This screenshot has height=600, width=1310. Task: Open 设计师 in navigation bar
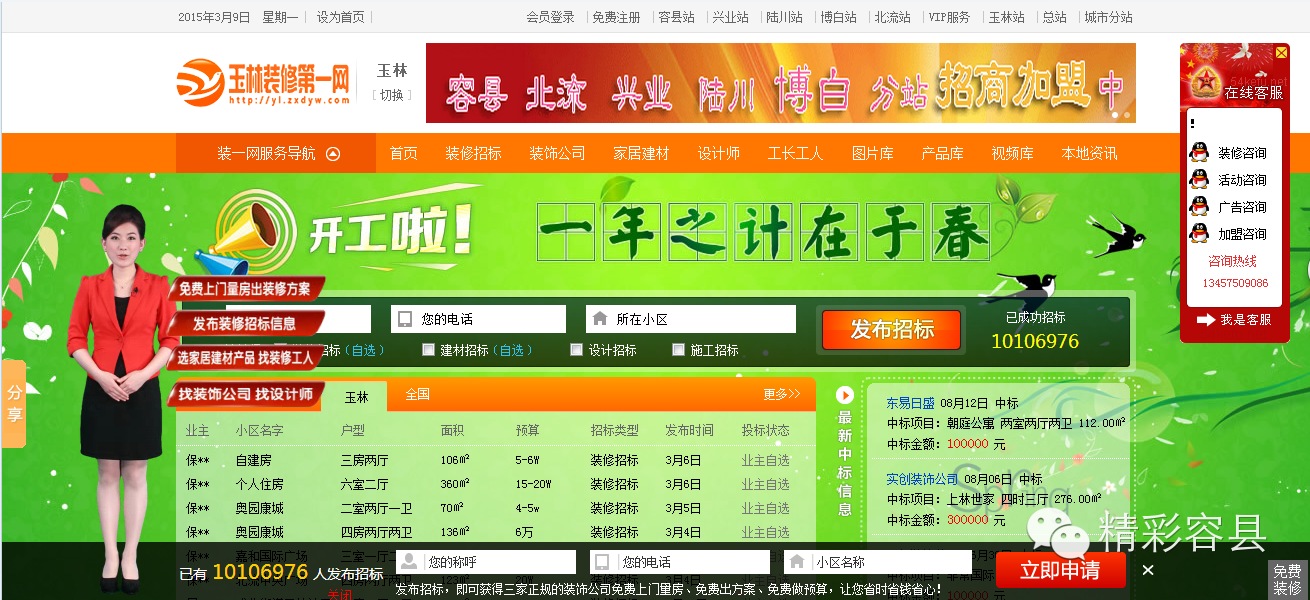click(x=718, y=154)
